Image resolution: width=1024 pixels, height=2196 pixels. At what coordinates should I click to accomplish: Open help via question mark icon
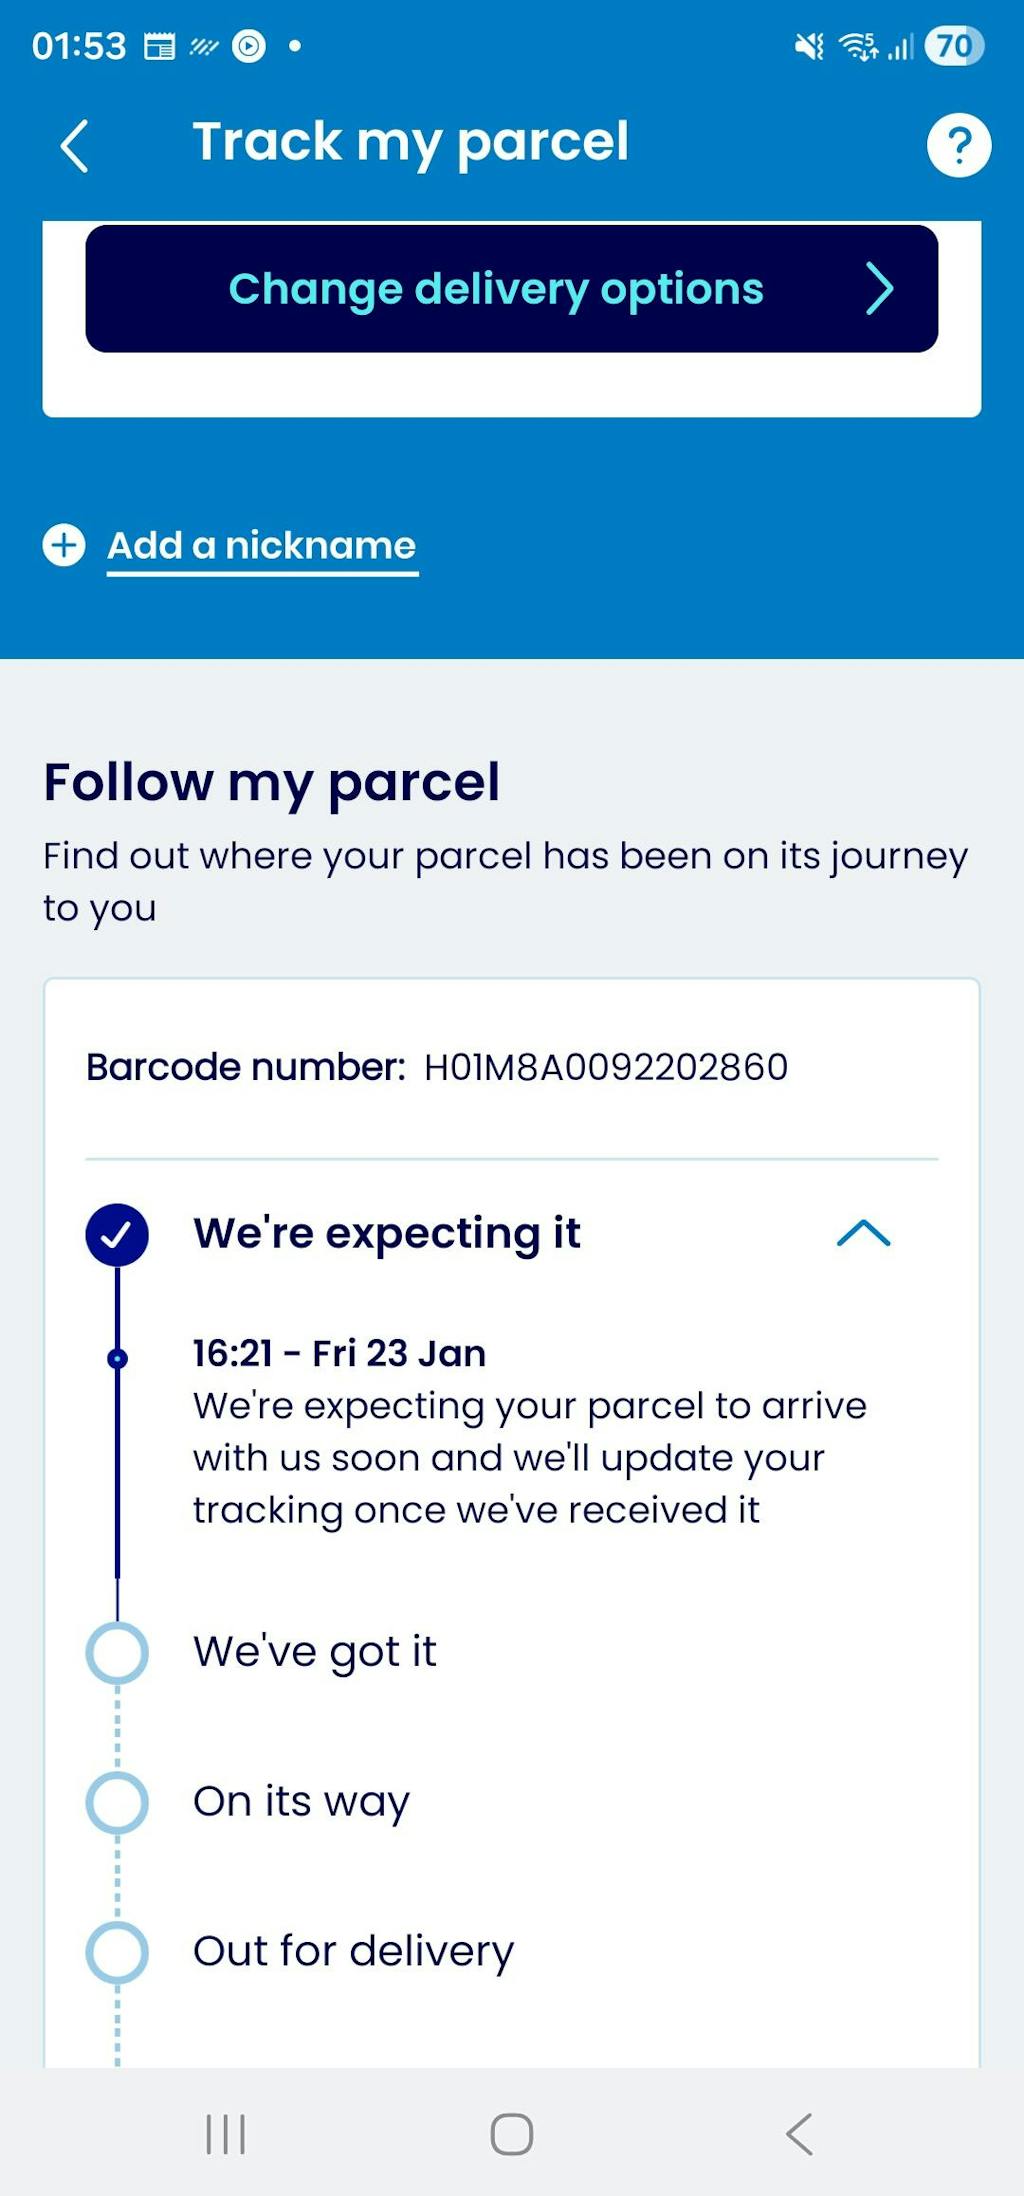tap(958, 146)
